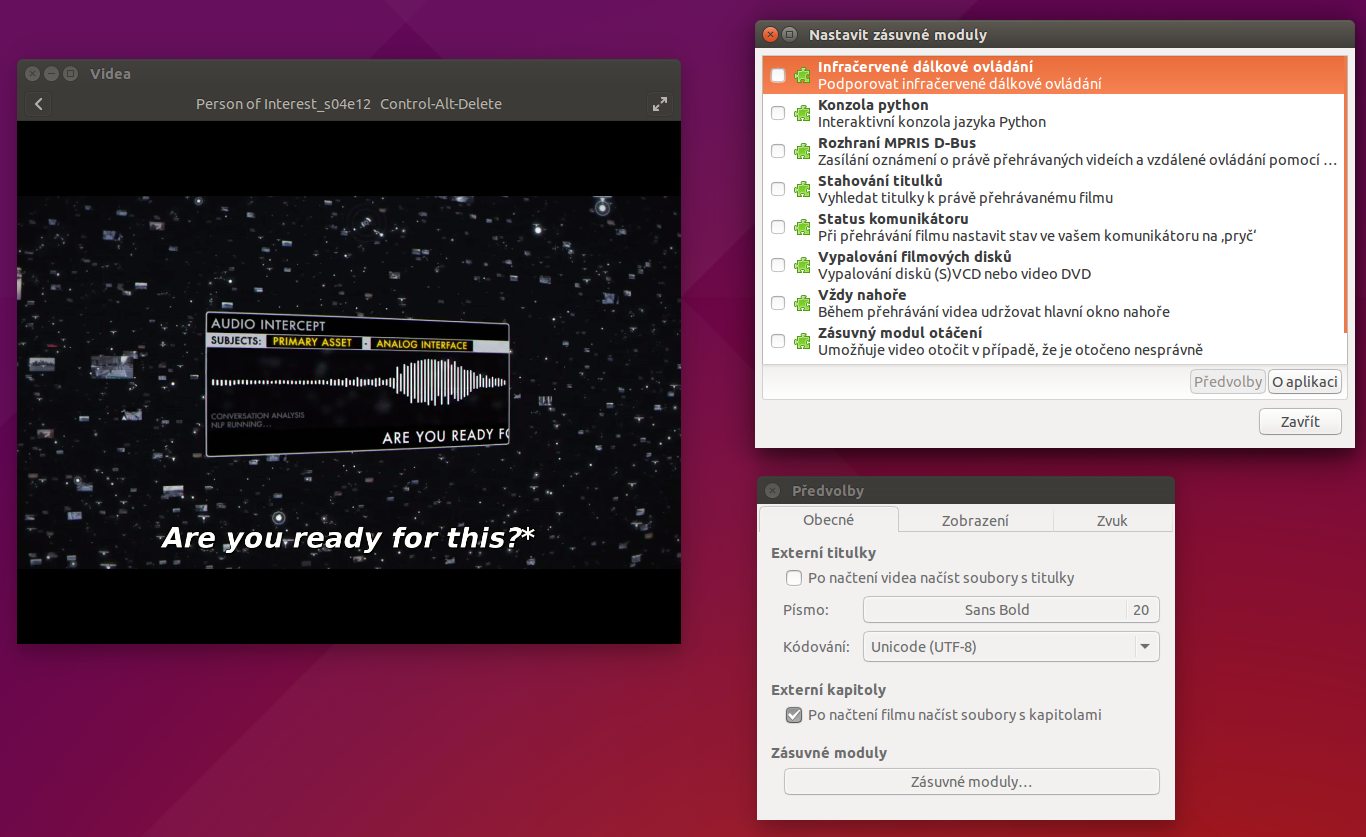Enable Infračervené dálkové ovládání plugin checkbox
Viewport: 1366px width, 837px height.
(778, 75)
